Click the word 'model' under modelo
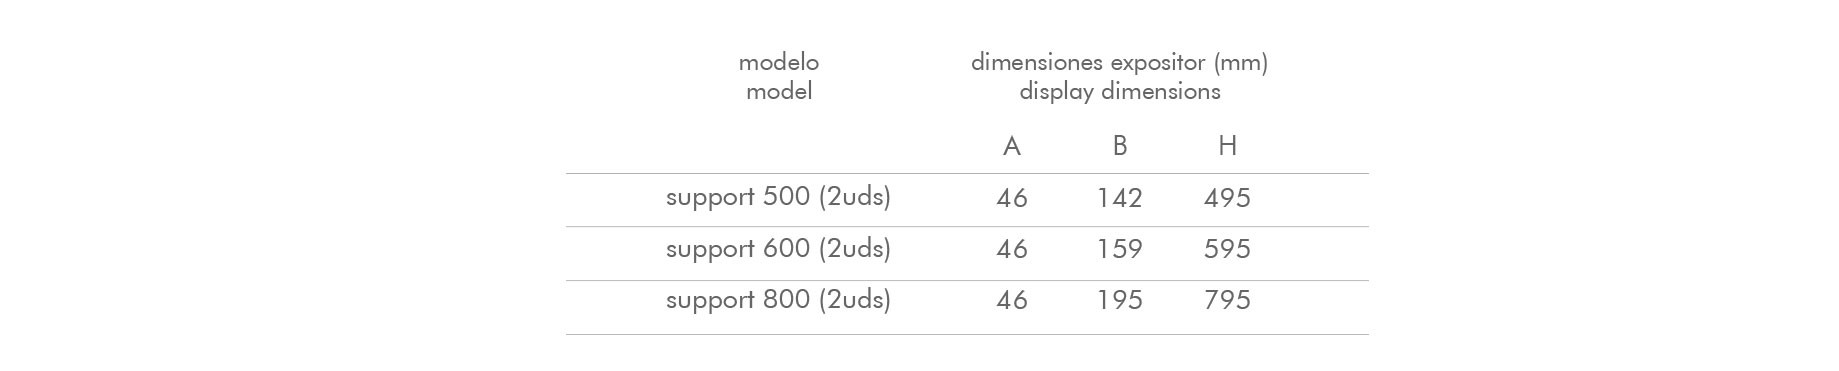The height and width of the screenshot is (371, 1839). click(x=779, y=91)
